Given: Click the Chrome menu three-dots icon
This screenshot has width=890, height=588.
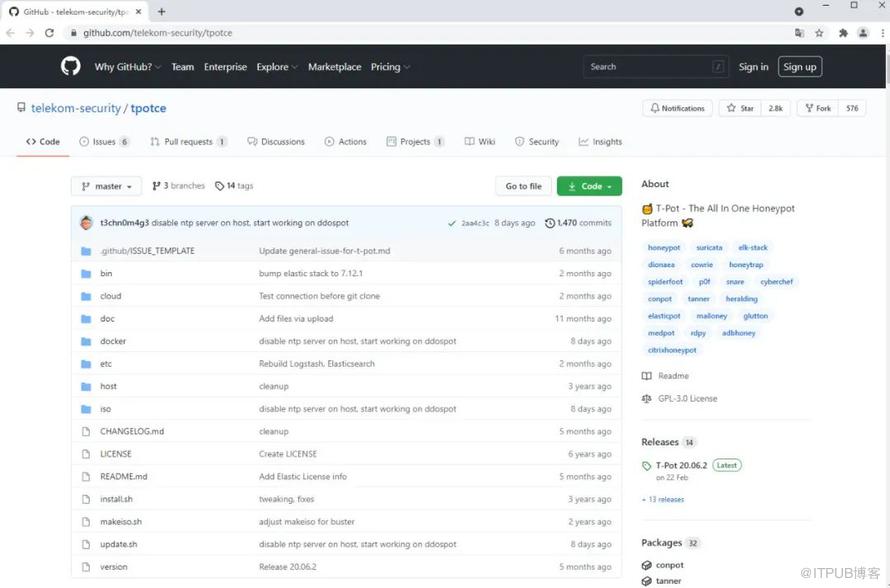Looking at the screenshot, I should 883,33.
